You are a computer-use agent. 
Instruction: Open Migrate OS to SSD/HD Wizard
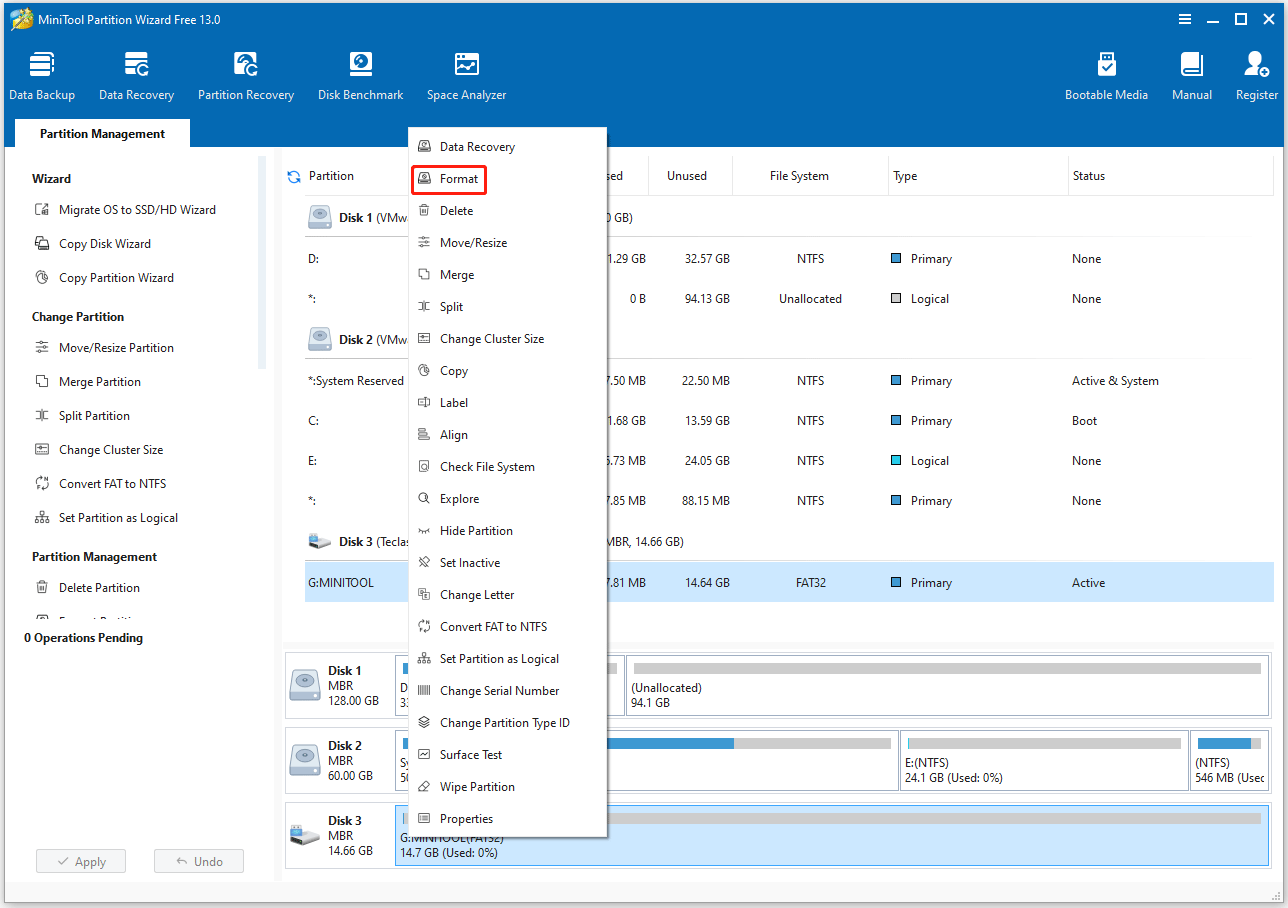click(x=136, y=210)
